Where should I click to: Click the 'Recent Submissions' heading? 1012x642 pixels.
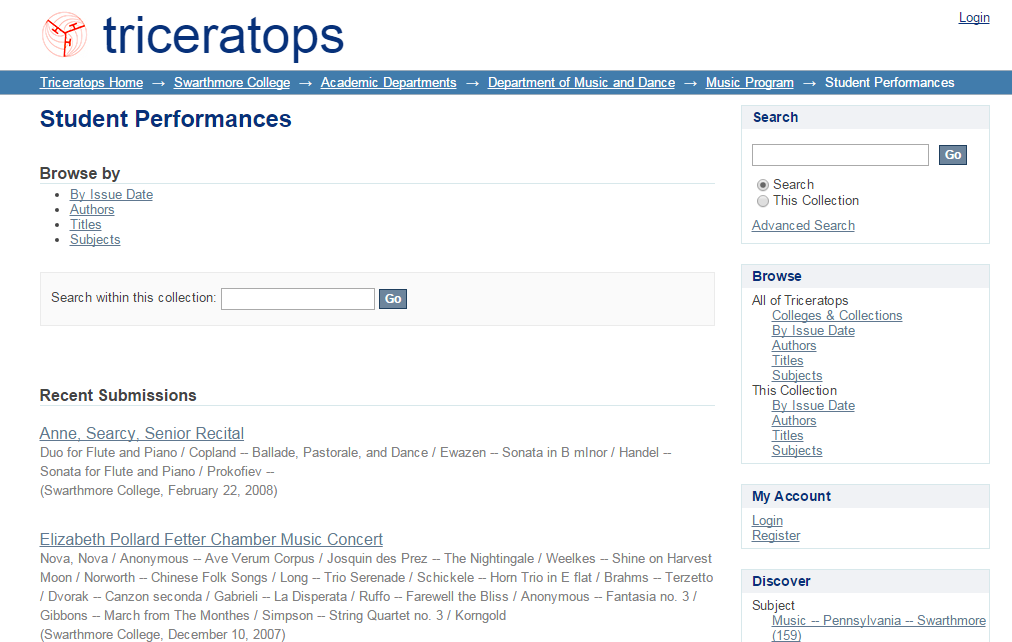point(118,396)
